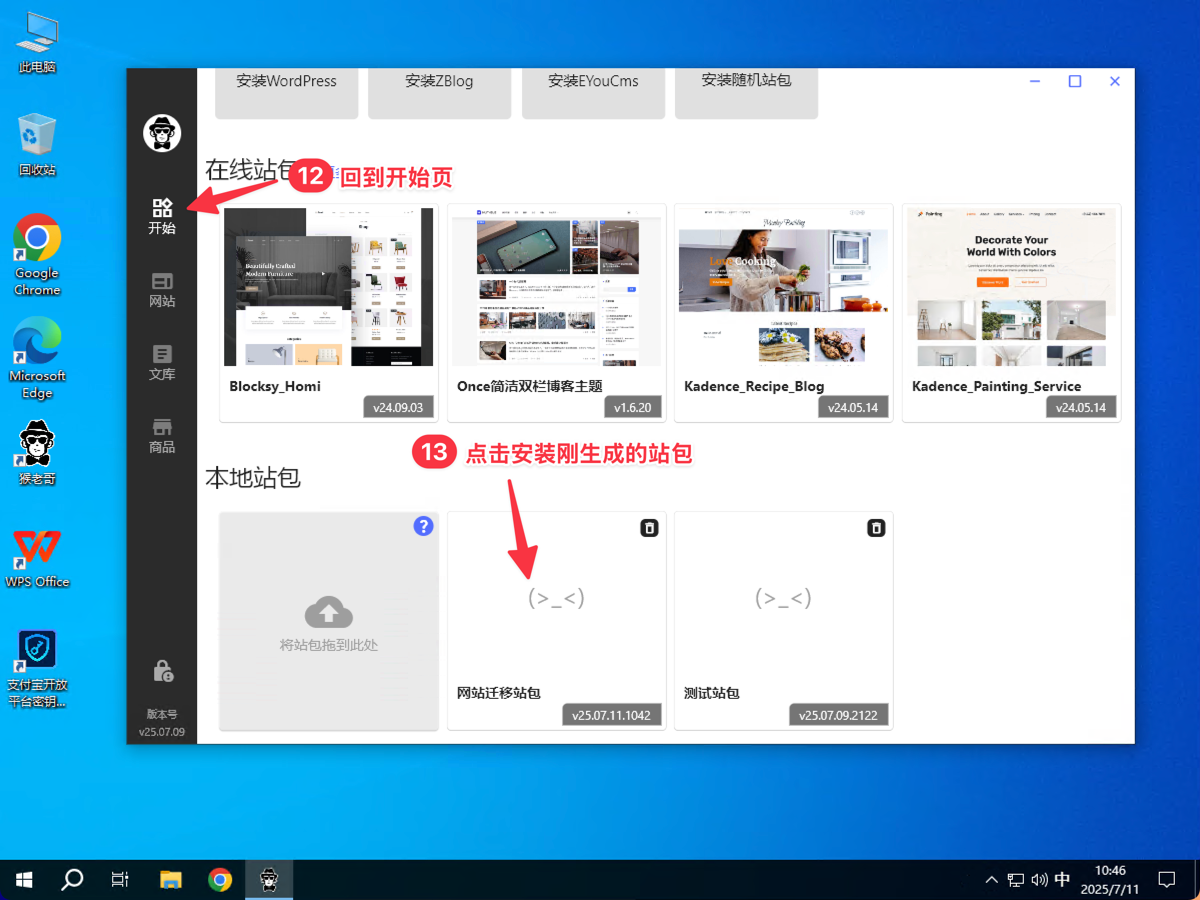Viewport: 1200px width, 900px height.
Task: Open the 开始 page in sidebar
Action: click(x=162, y=216)
